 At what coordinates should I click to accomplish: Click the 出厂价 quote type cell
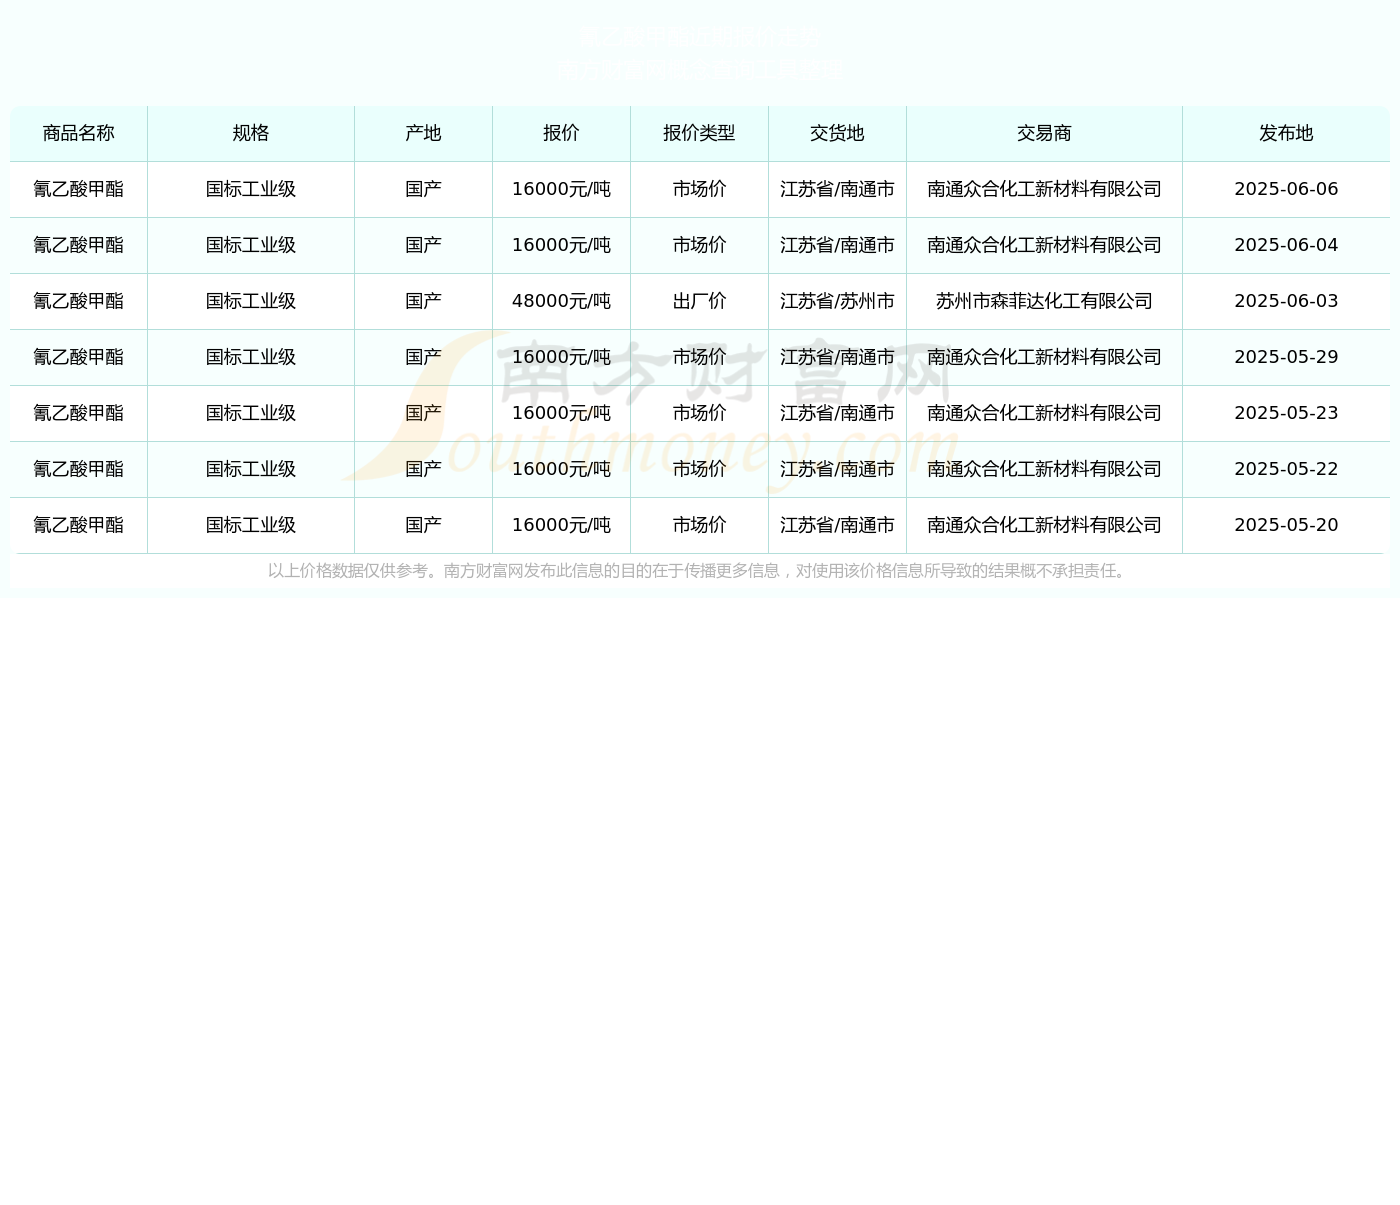(699, 301)
